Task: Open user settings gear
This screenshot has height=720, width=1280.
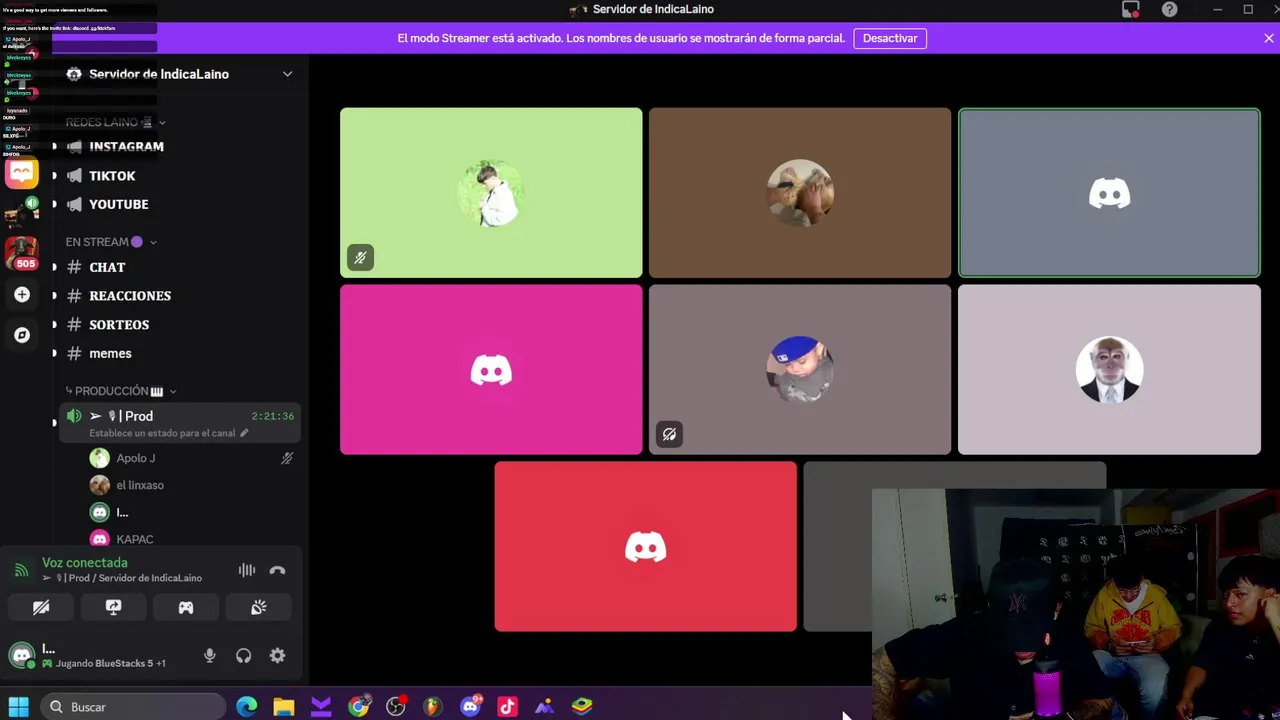Action: pos(277,656)
